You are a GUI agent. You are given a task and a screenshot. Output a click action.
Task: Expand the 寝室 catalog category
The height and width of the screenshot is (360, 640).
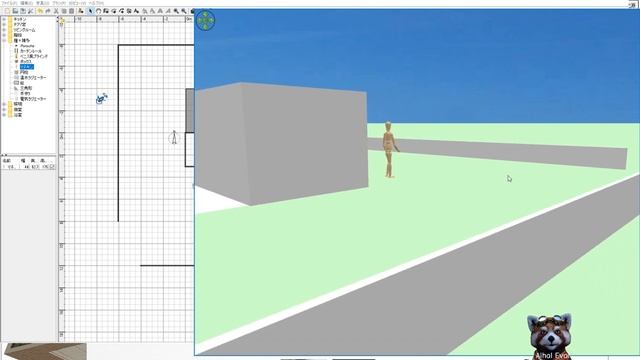(x=4, y=109)
